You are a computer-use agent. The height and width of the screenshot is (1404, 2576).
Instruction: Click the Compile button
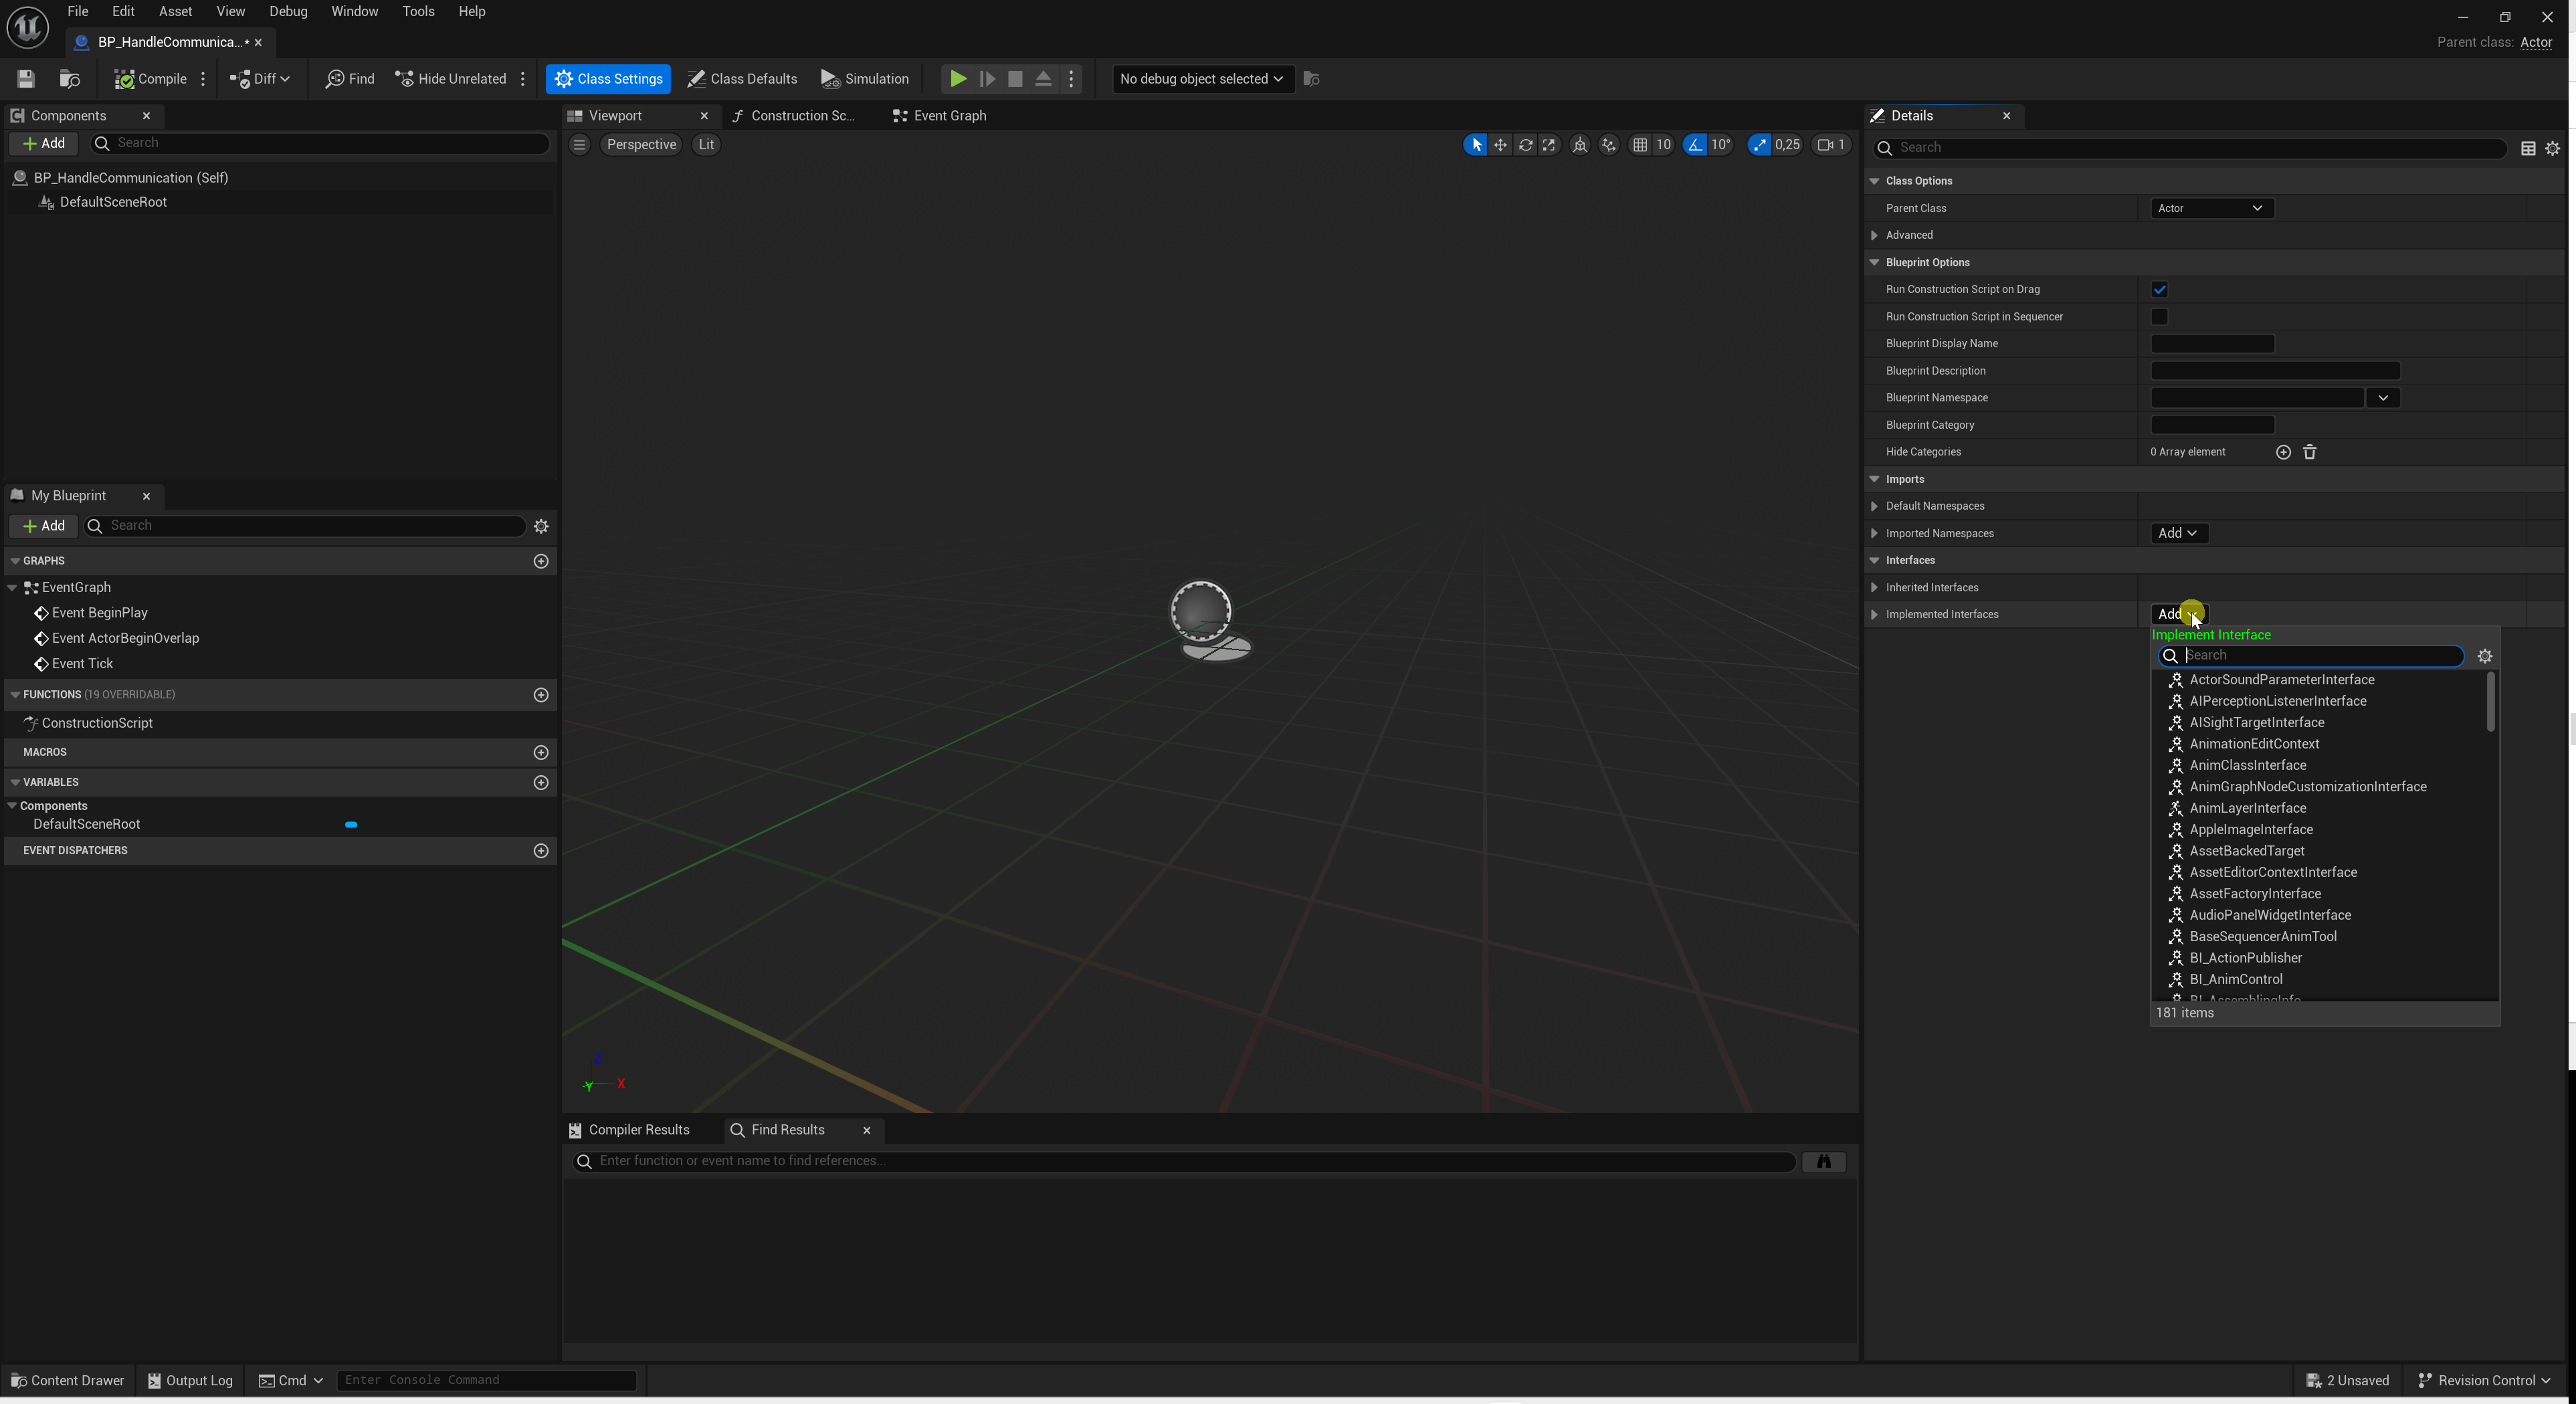point(150,79)
